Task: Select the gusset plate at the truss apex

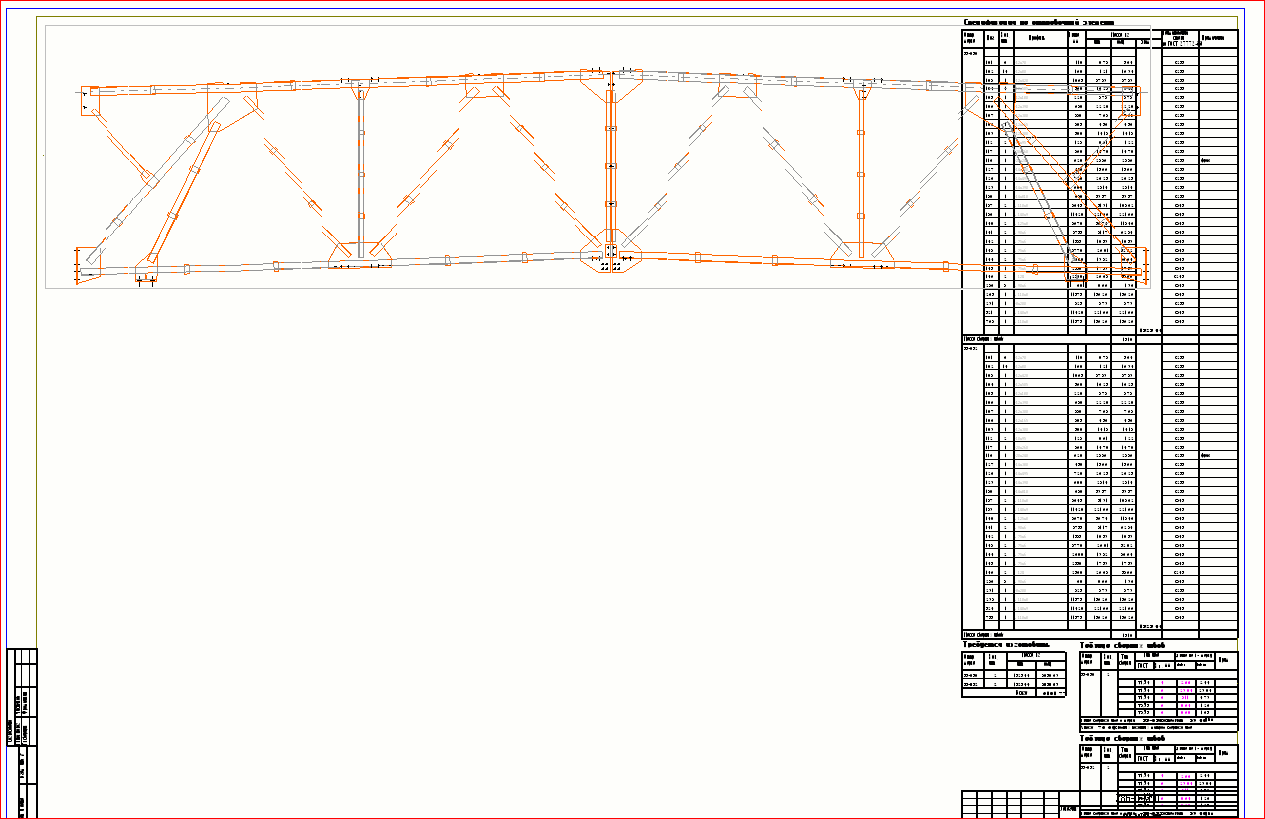Action: pos(609,84)
